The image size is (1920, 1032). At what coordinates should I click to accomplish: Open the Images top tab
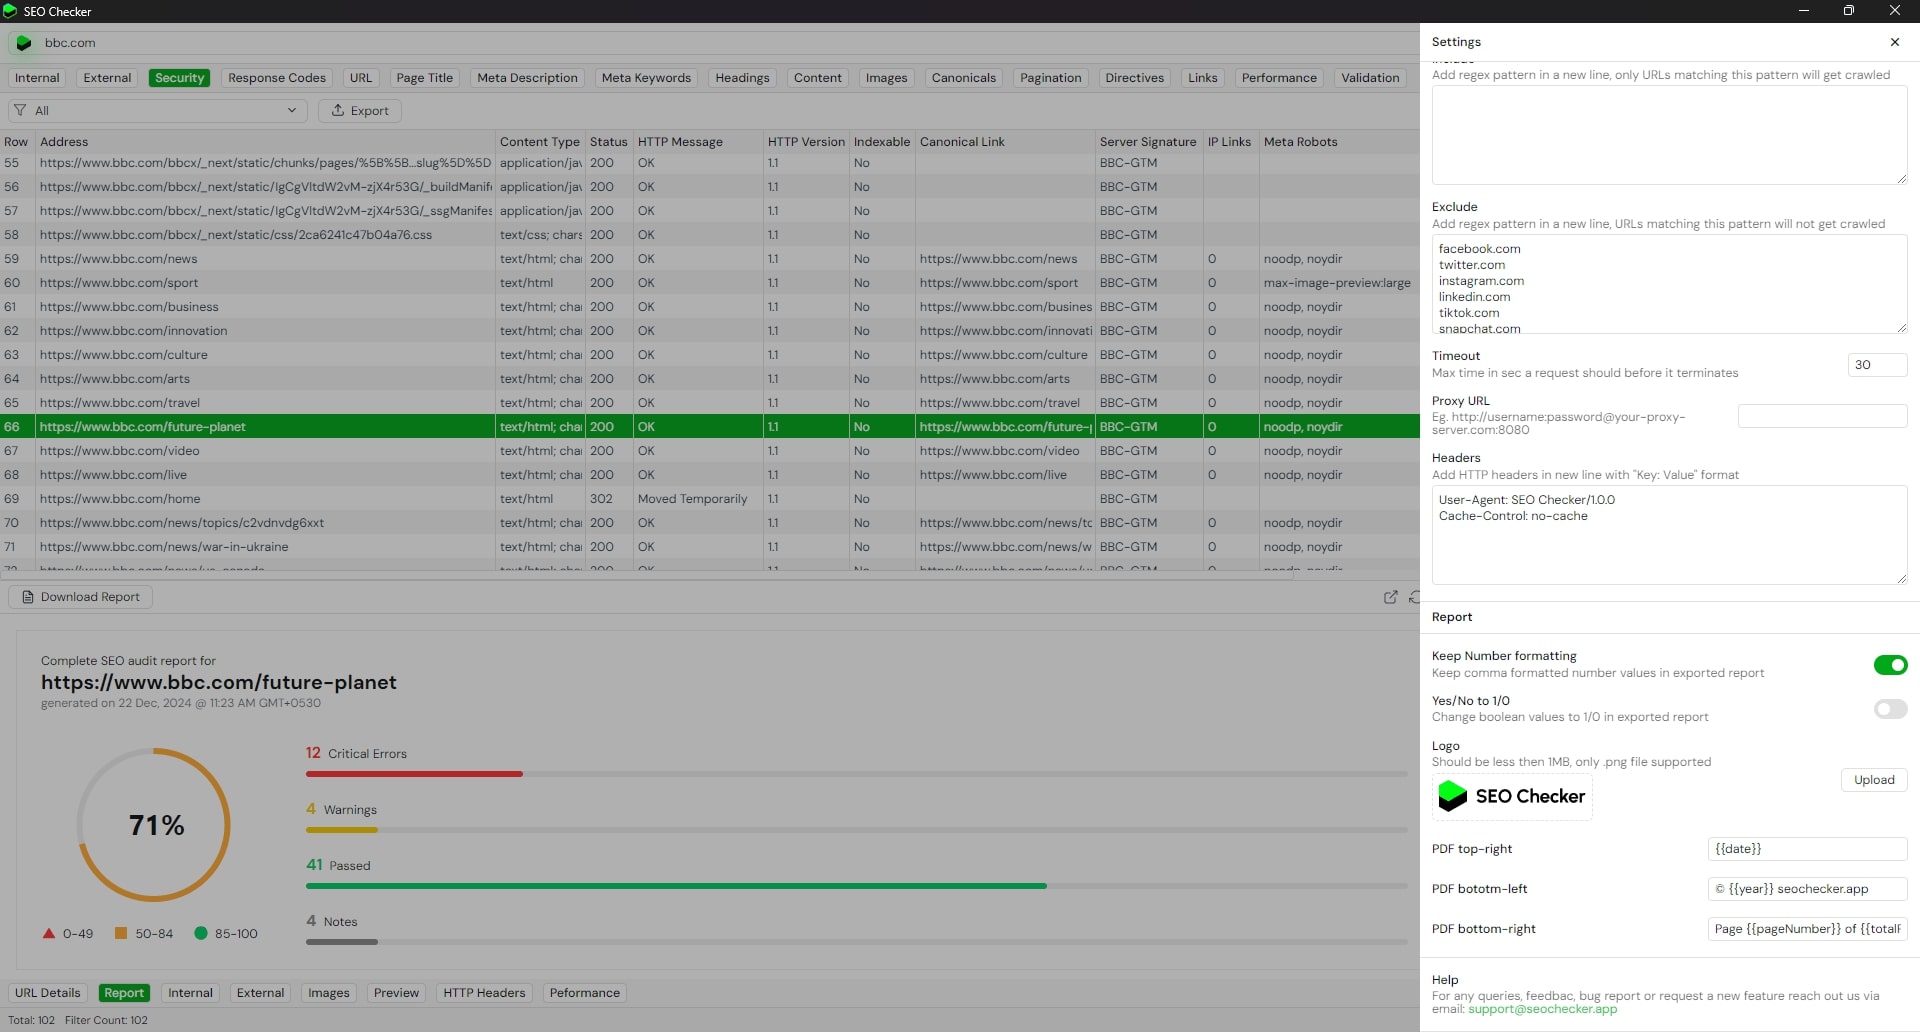pyautogui.click(x=886, y=78)
